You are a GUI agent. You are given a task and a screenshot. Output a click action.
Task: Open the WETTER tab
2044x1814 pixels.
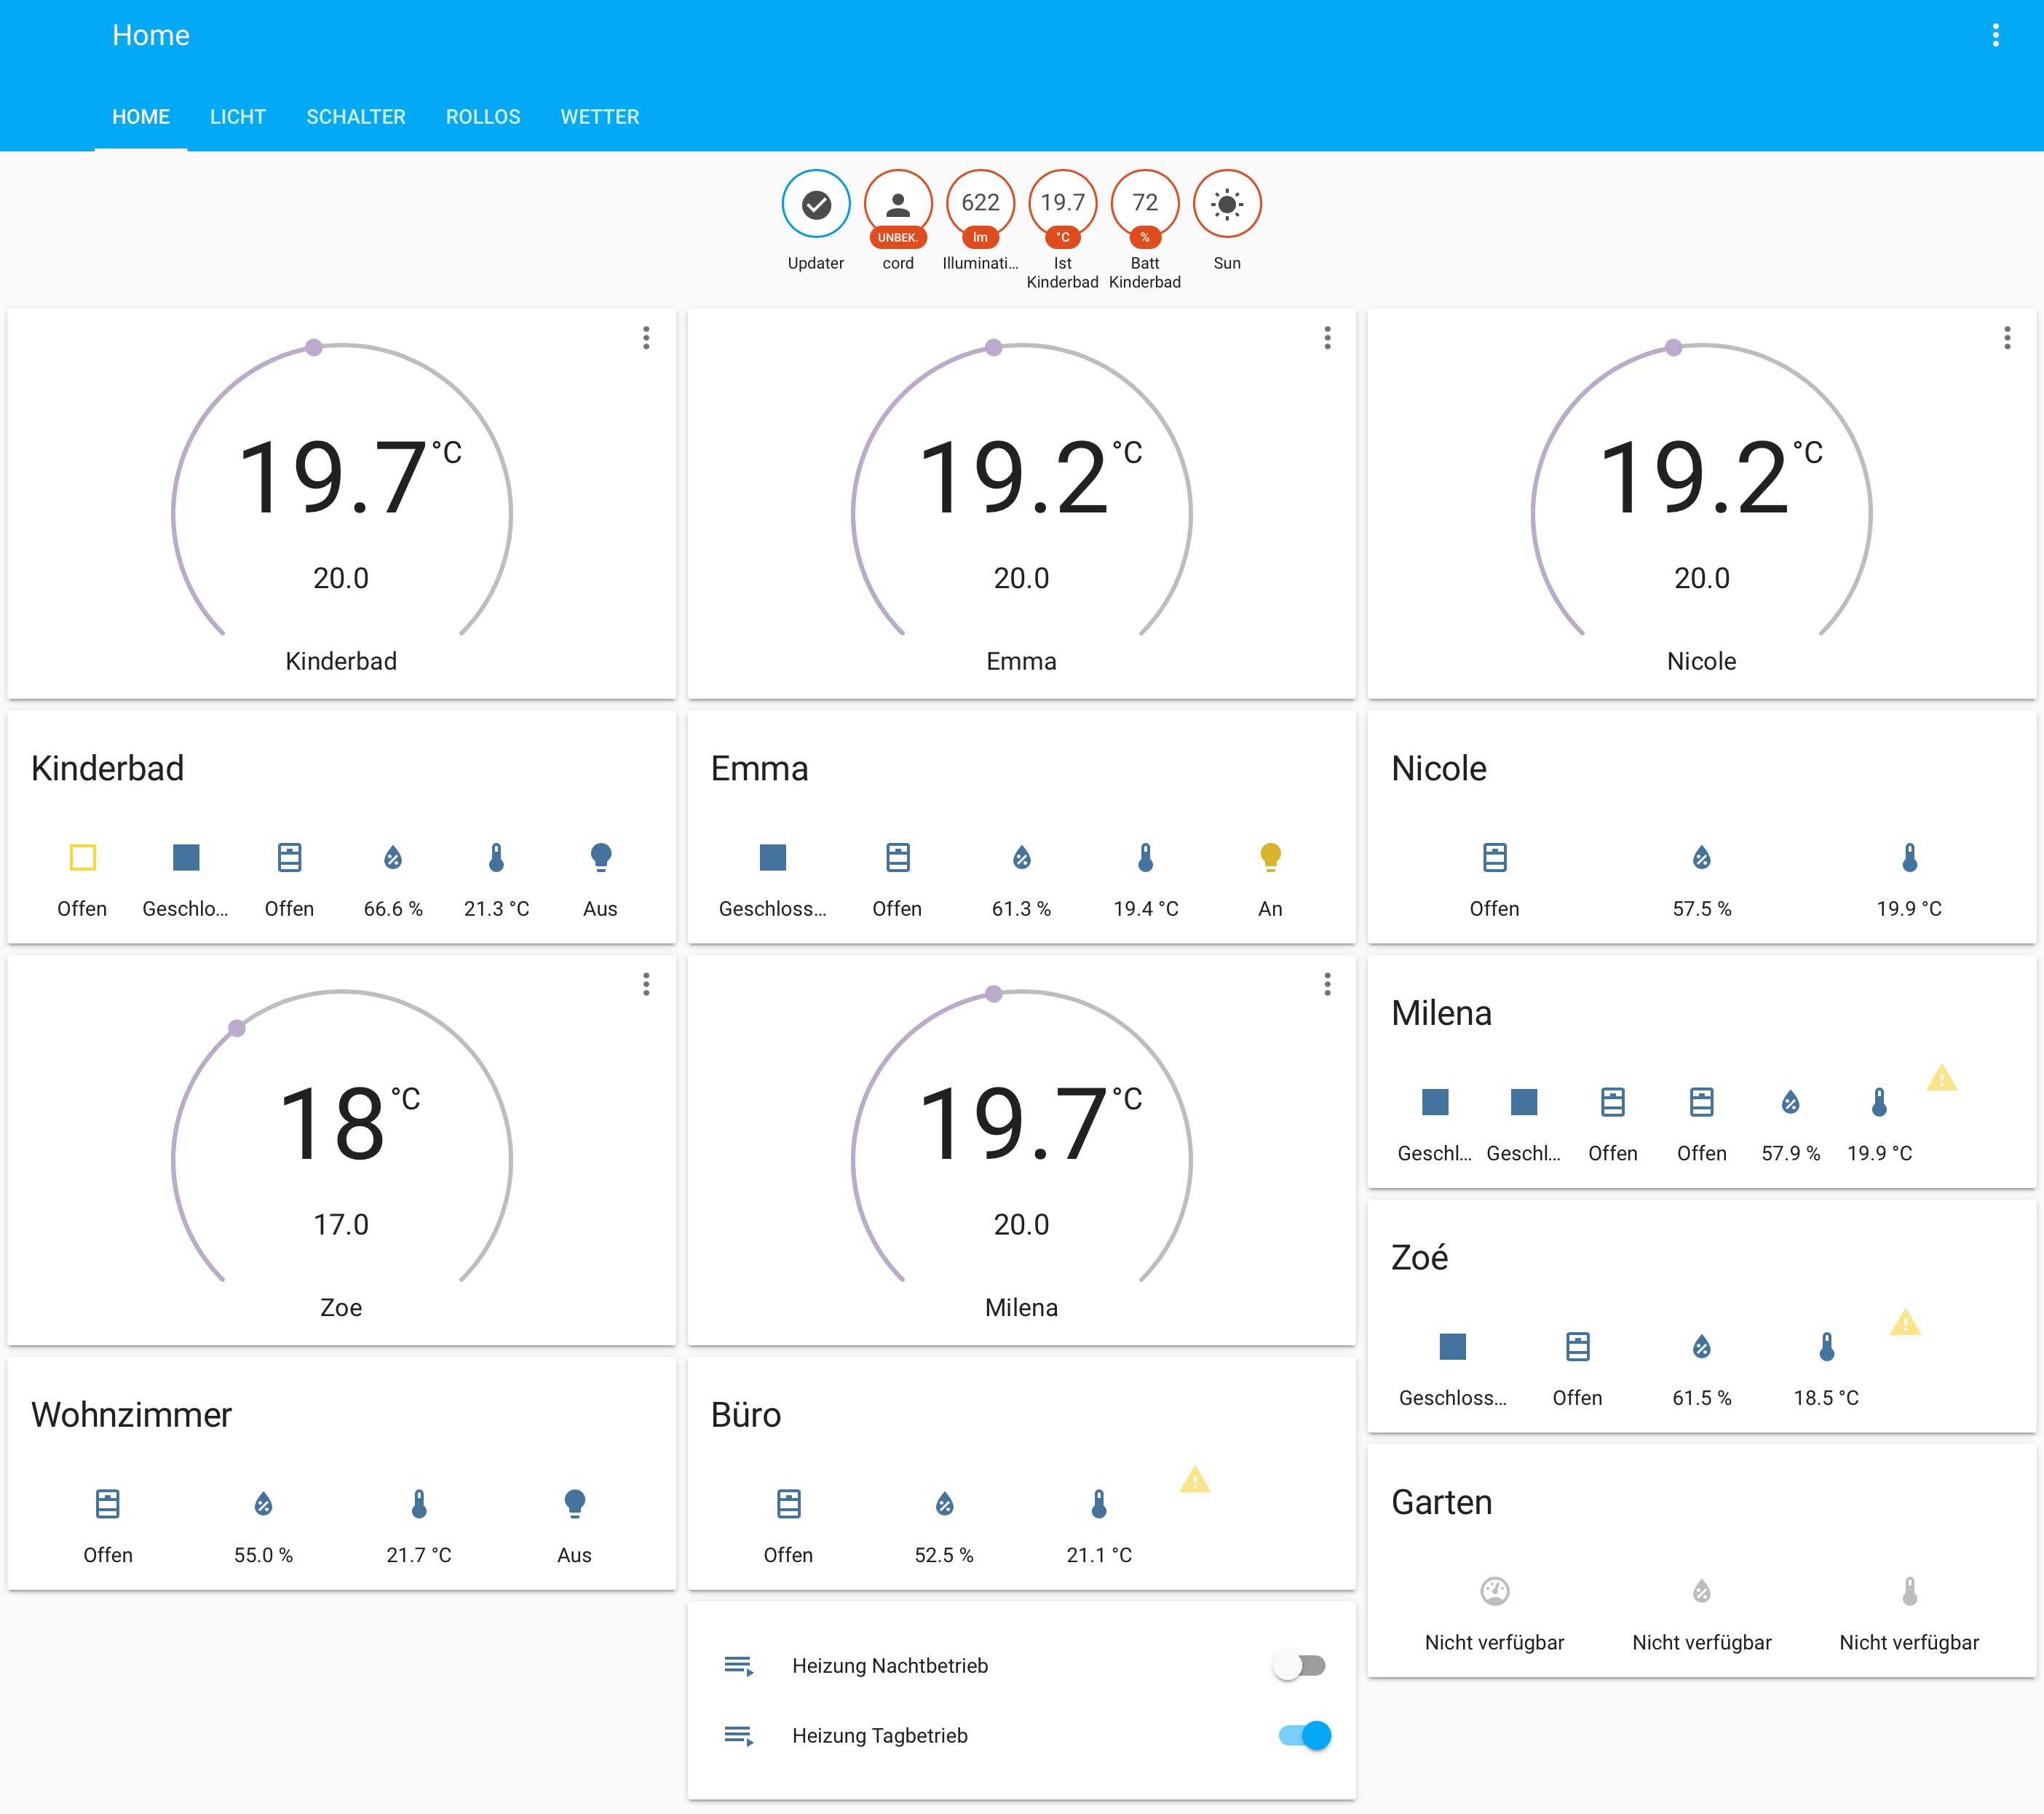599,116
